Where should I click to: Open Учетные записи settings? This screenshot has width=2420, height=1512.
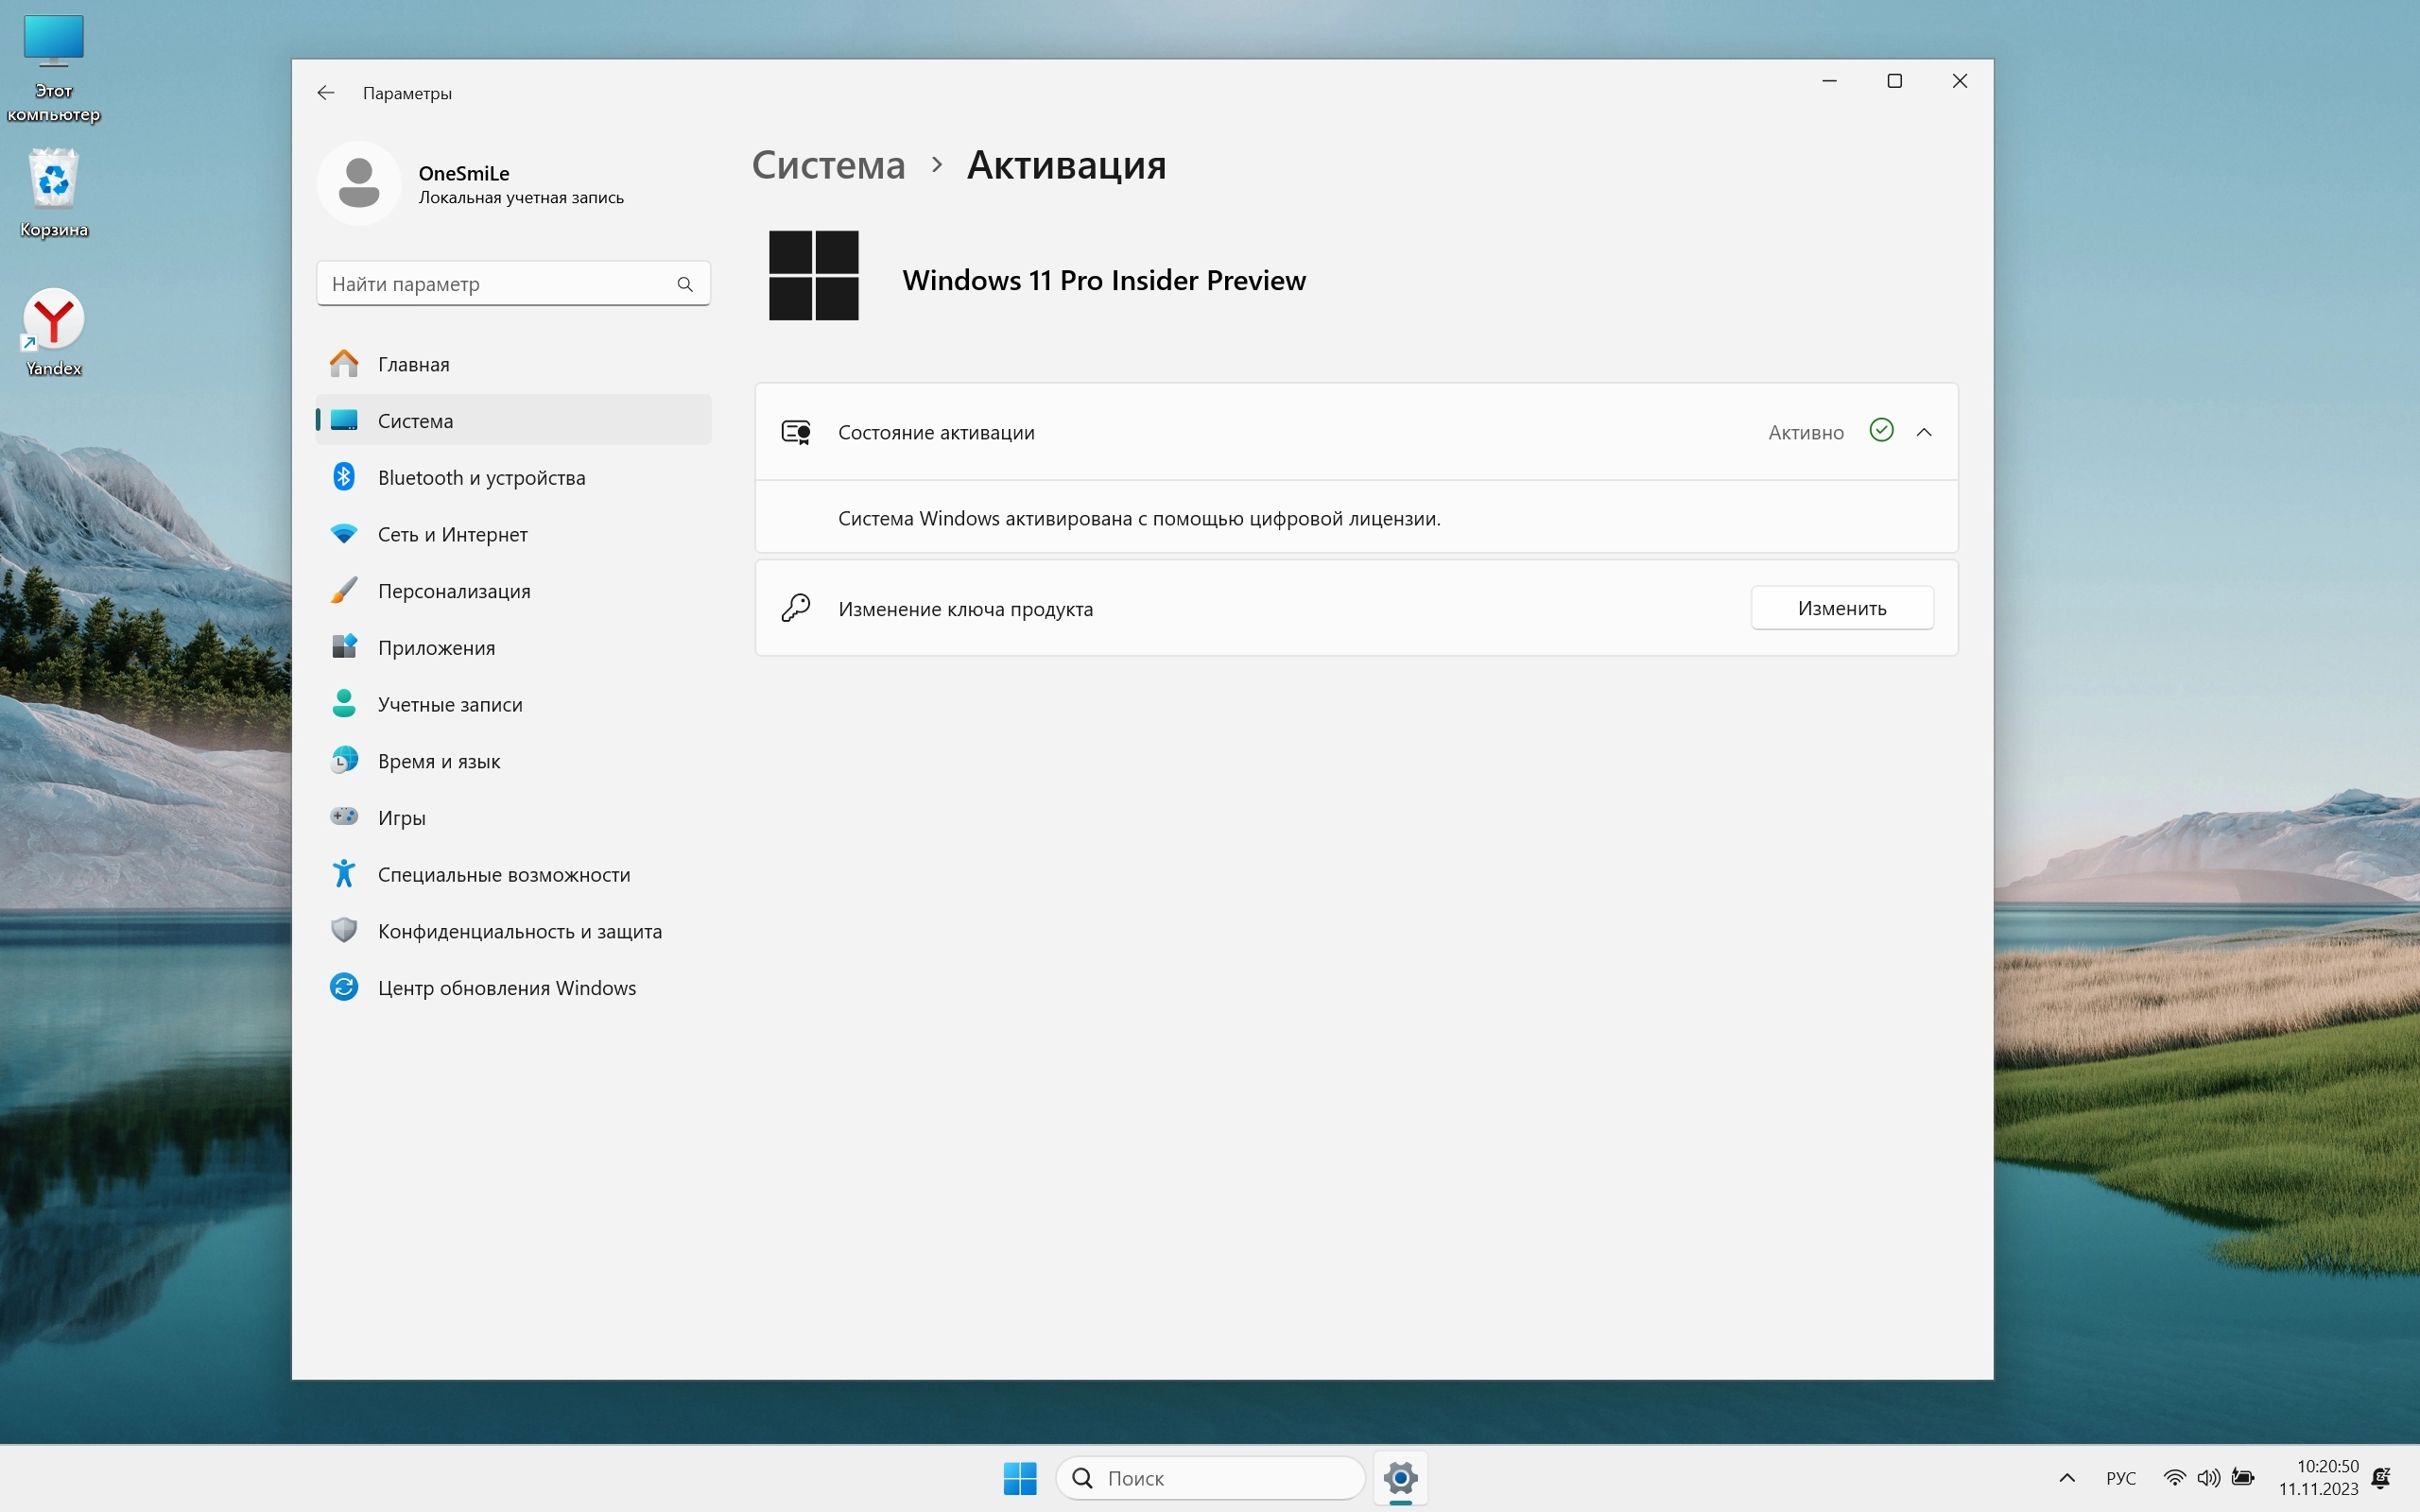(449, 704)
